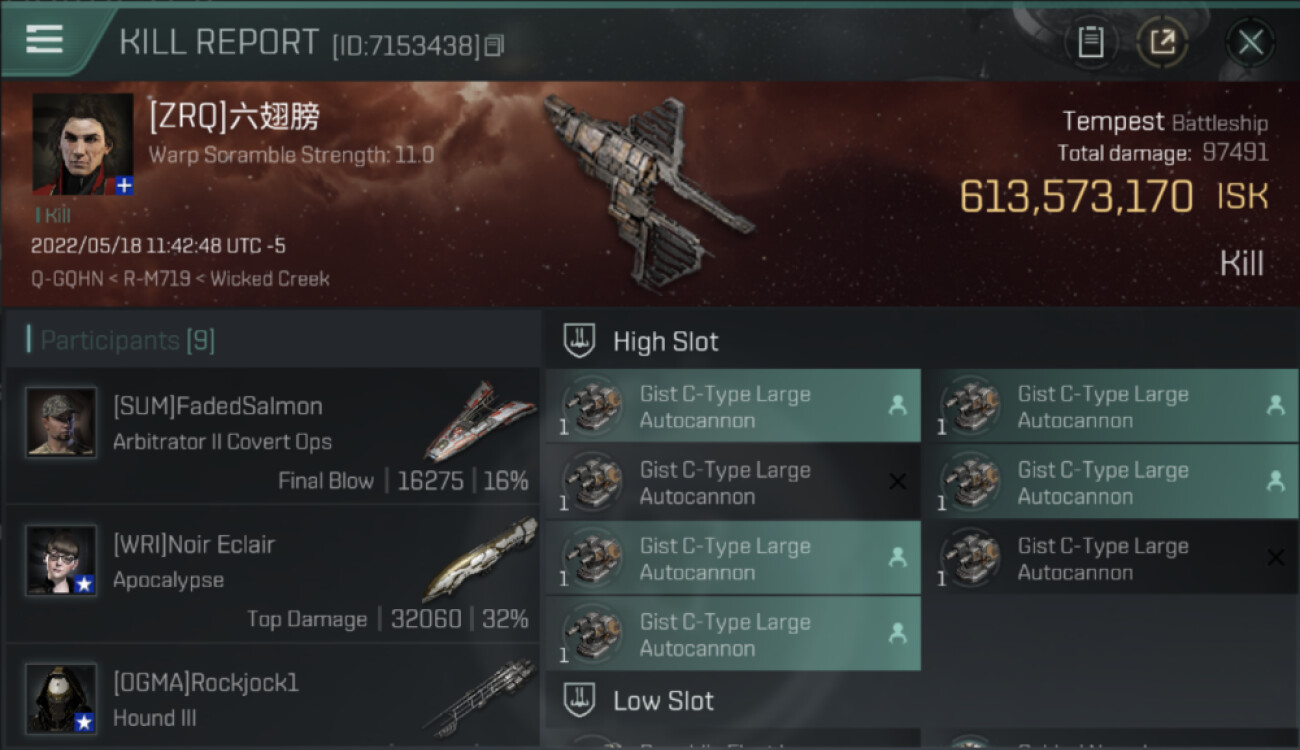View FadedSalmon's pilot portrait
This screenshot has height=750, width=1300.
point(61,423)
